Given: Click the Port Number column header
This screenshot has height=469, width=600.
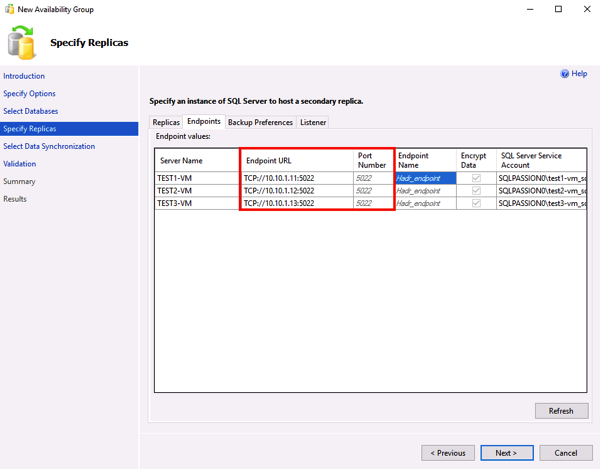Looking at the screenshot, I should point(374,160).
